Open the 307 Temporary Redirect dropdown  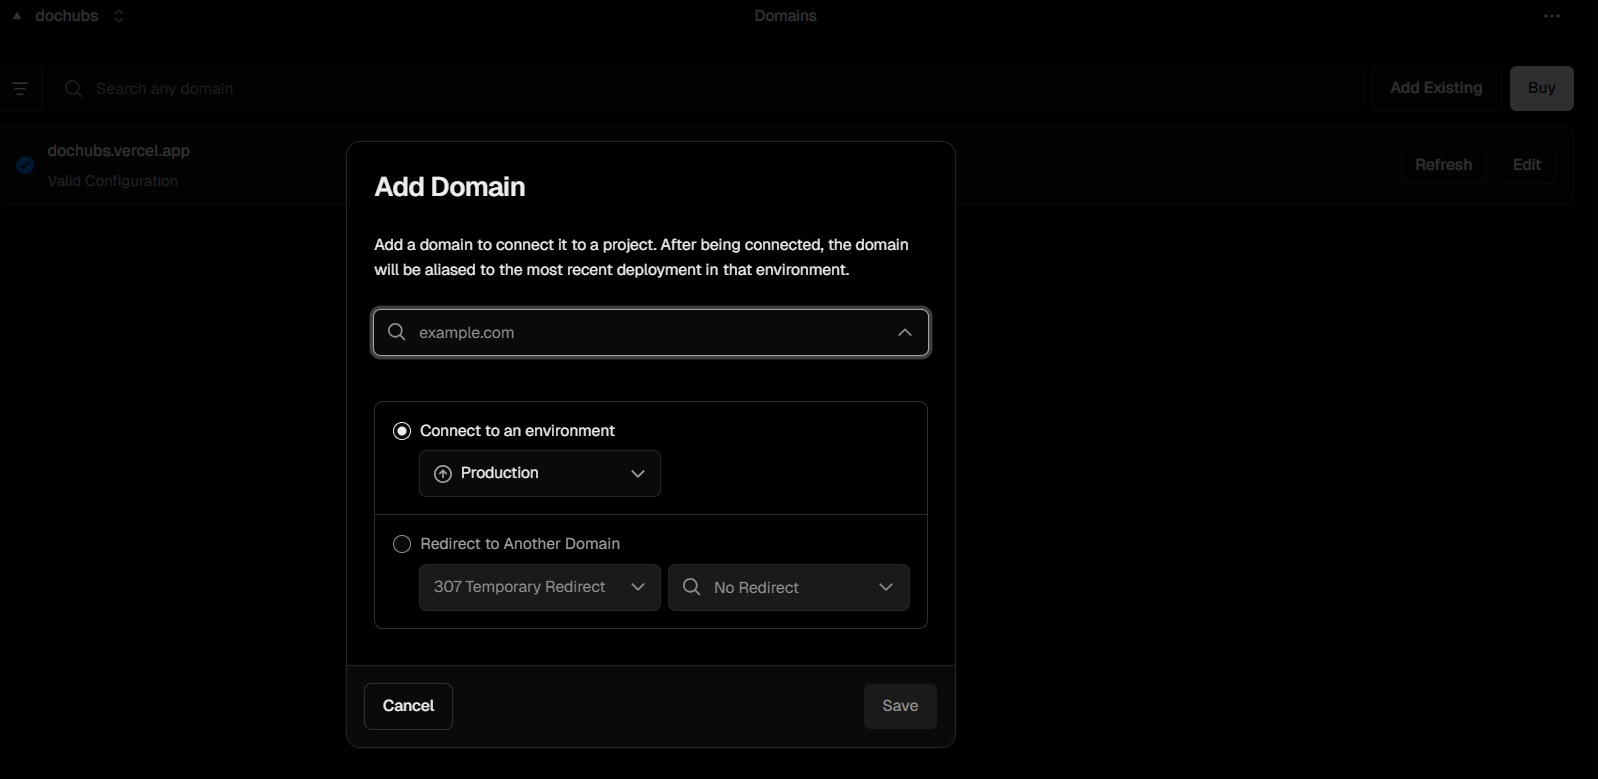click(x=540, y=587)
